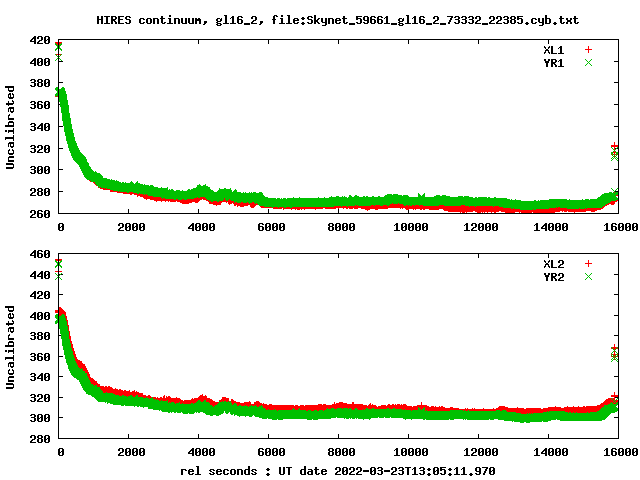Click the 8000 x-axis label of the top plot
This screenshot has width=640, height=480.
point(341,227)
